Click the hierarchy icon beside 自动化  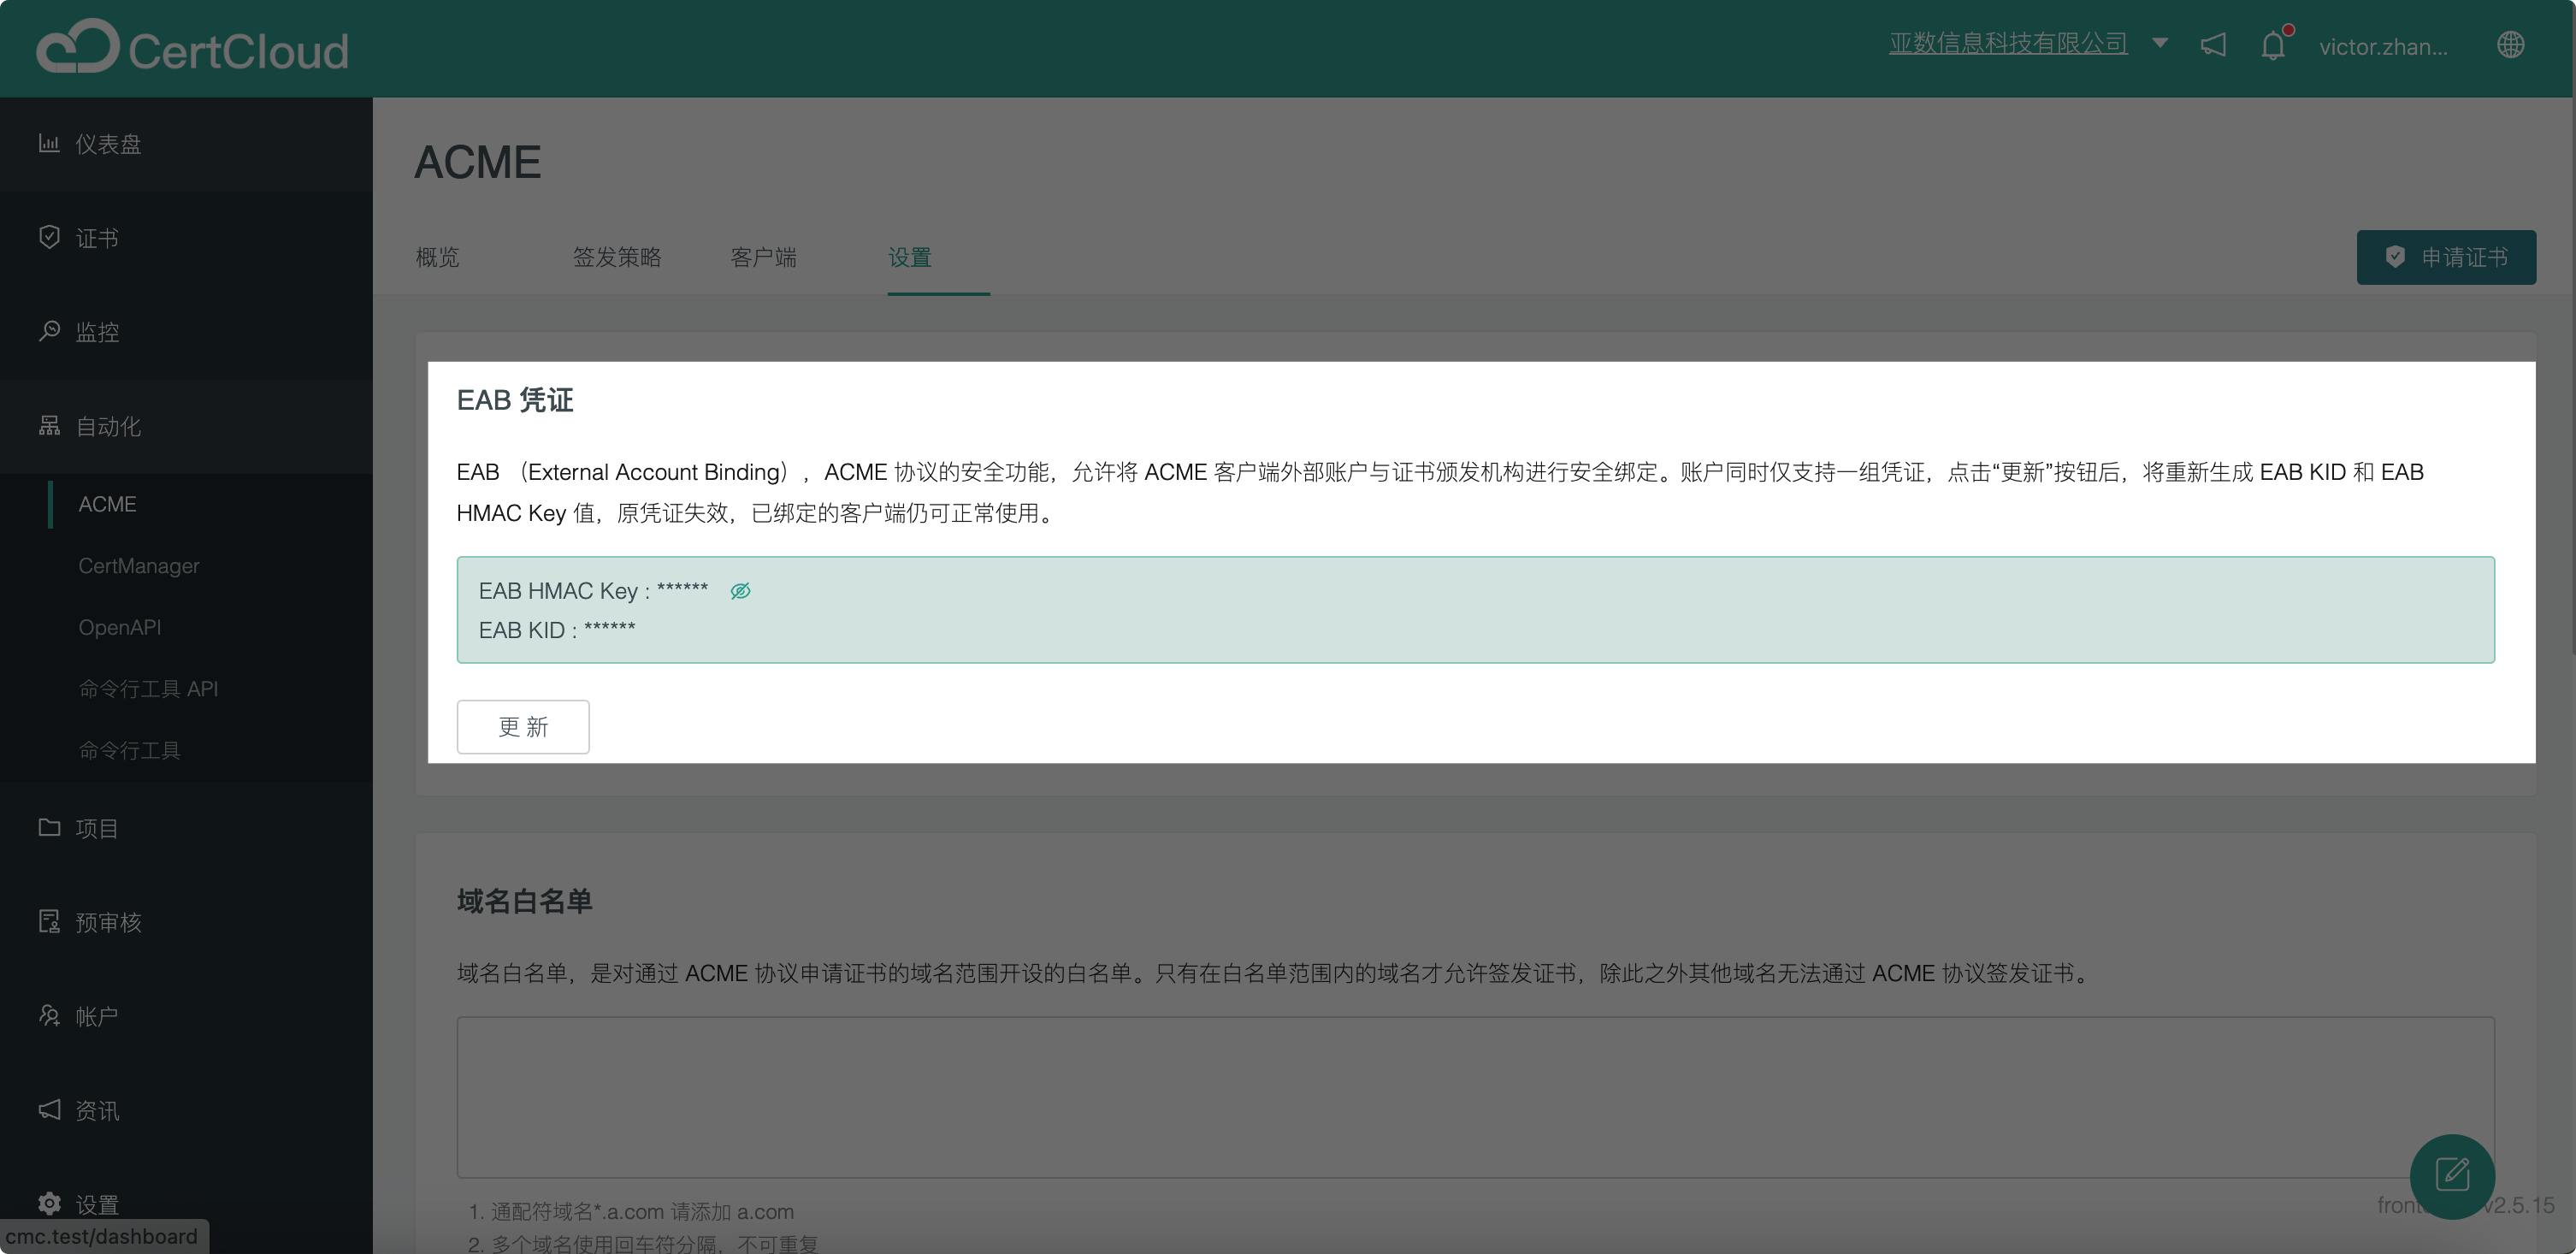click(49, 425)
